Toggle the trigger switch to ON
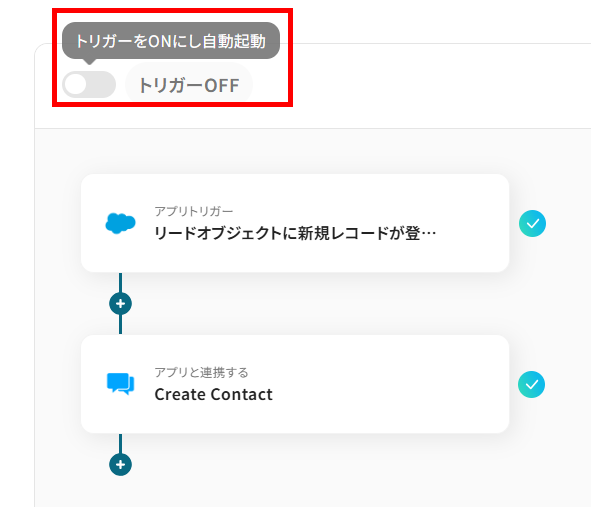This screenshot has width=591, height=507. (x=89, y=84)
